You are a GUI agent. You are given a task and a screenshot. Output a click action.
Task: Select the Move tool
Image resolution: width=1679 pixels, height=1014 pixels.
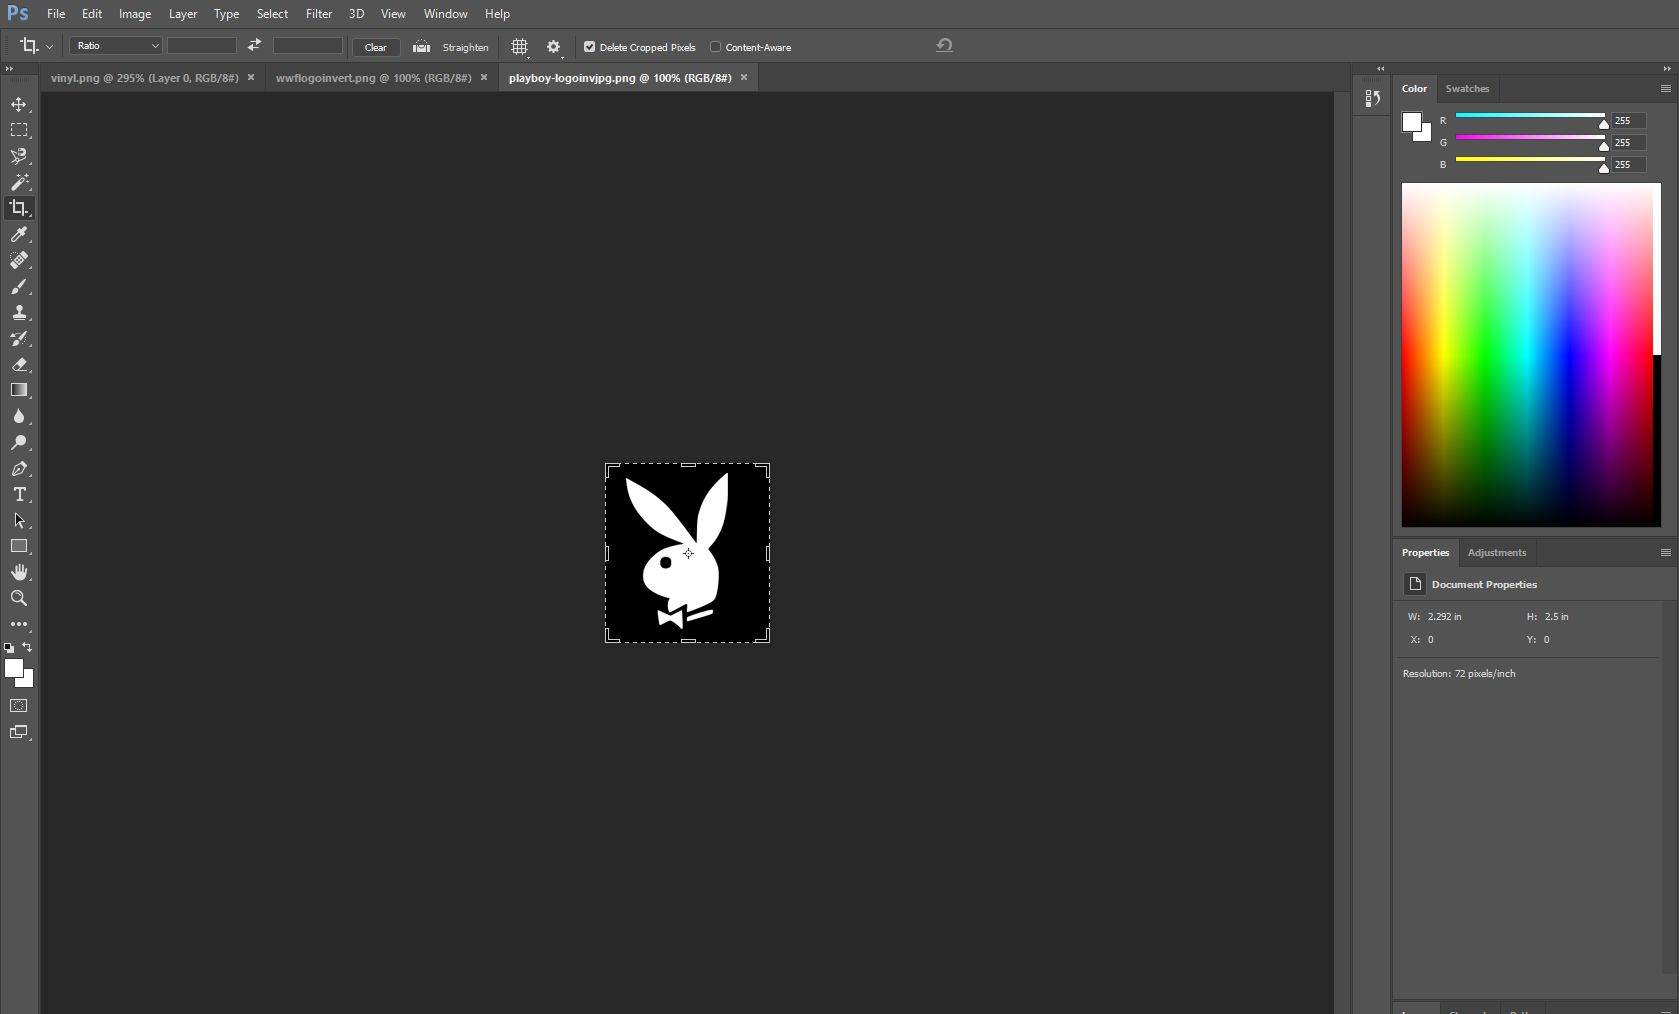(19, 104)
